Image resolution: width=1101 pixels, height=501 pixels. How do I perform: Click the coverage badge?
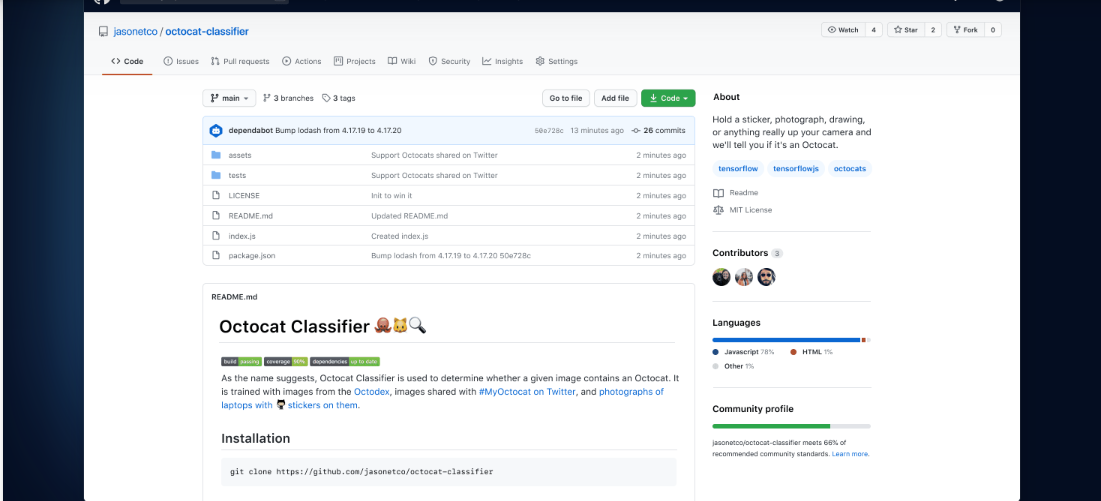click(286, 361)
